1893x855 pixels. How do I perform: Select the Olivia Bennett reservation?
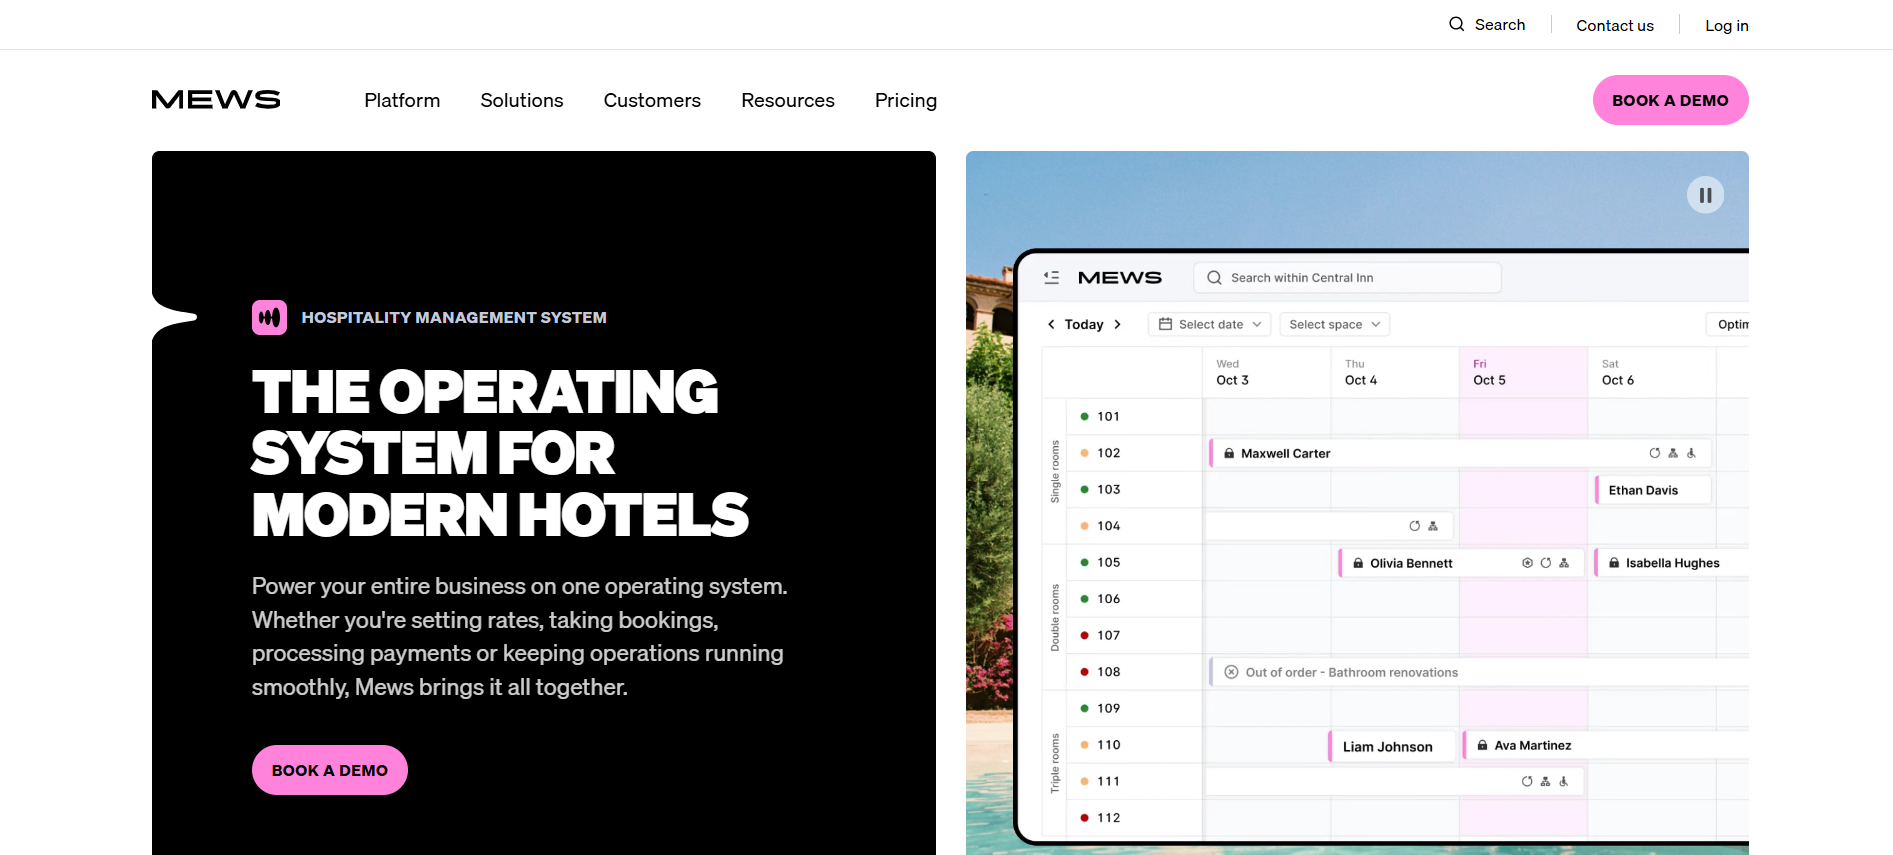[x=1411, y=563]
